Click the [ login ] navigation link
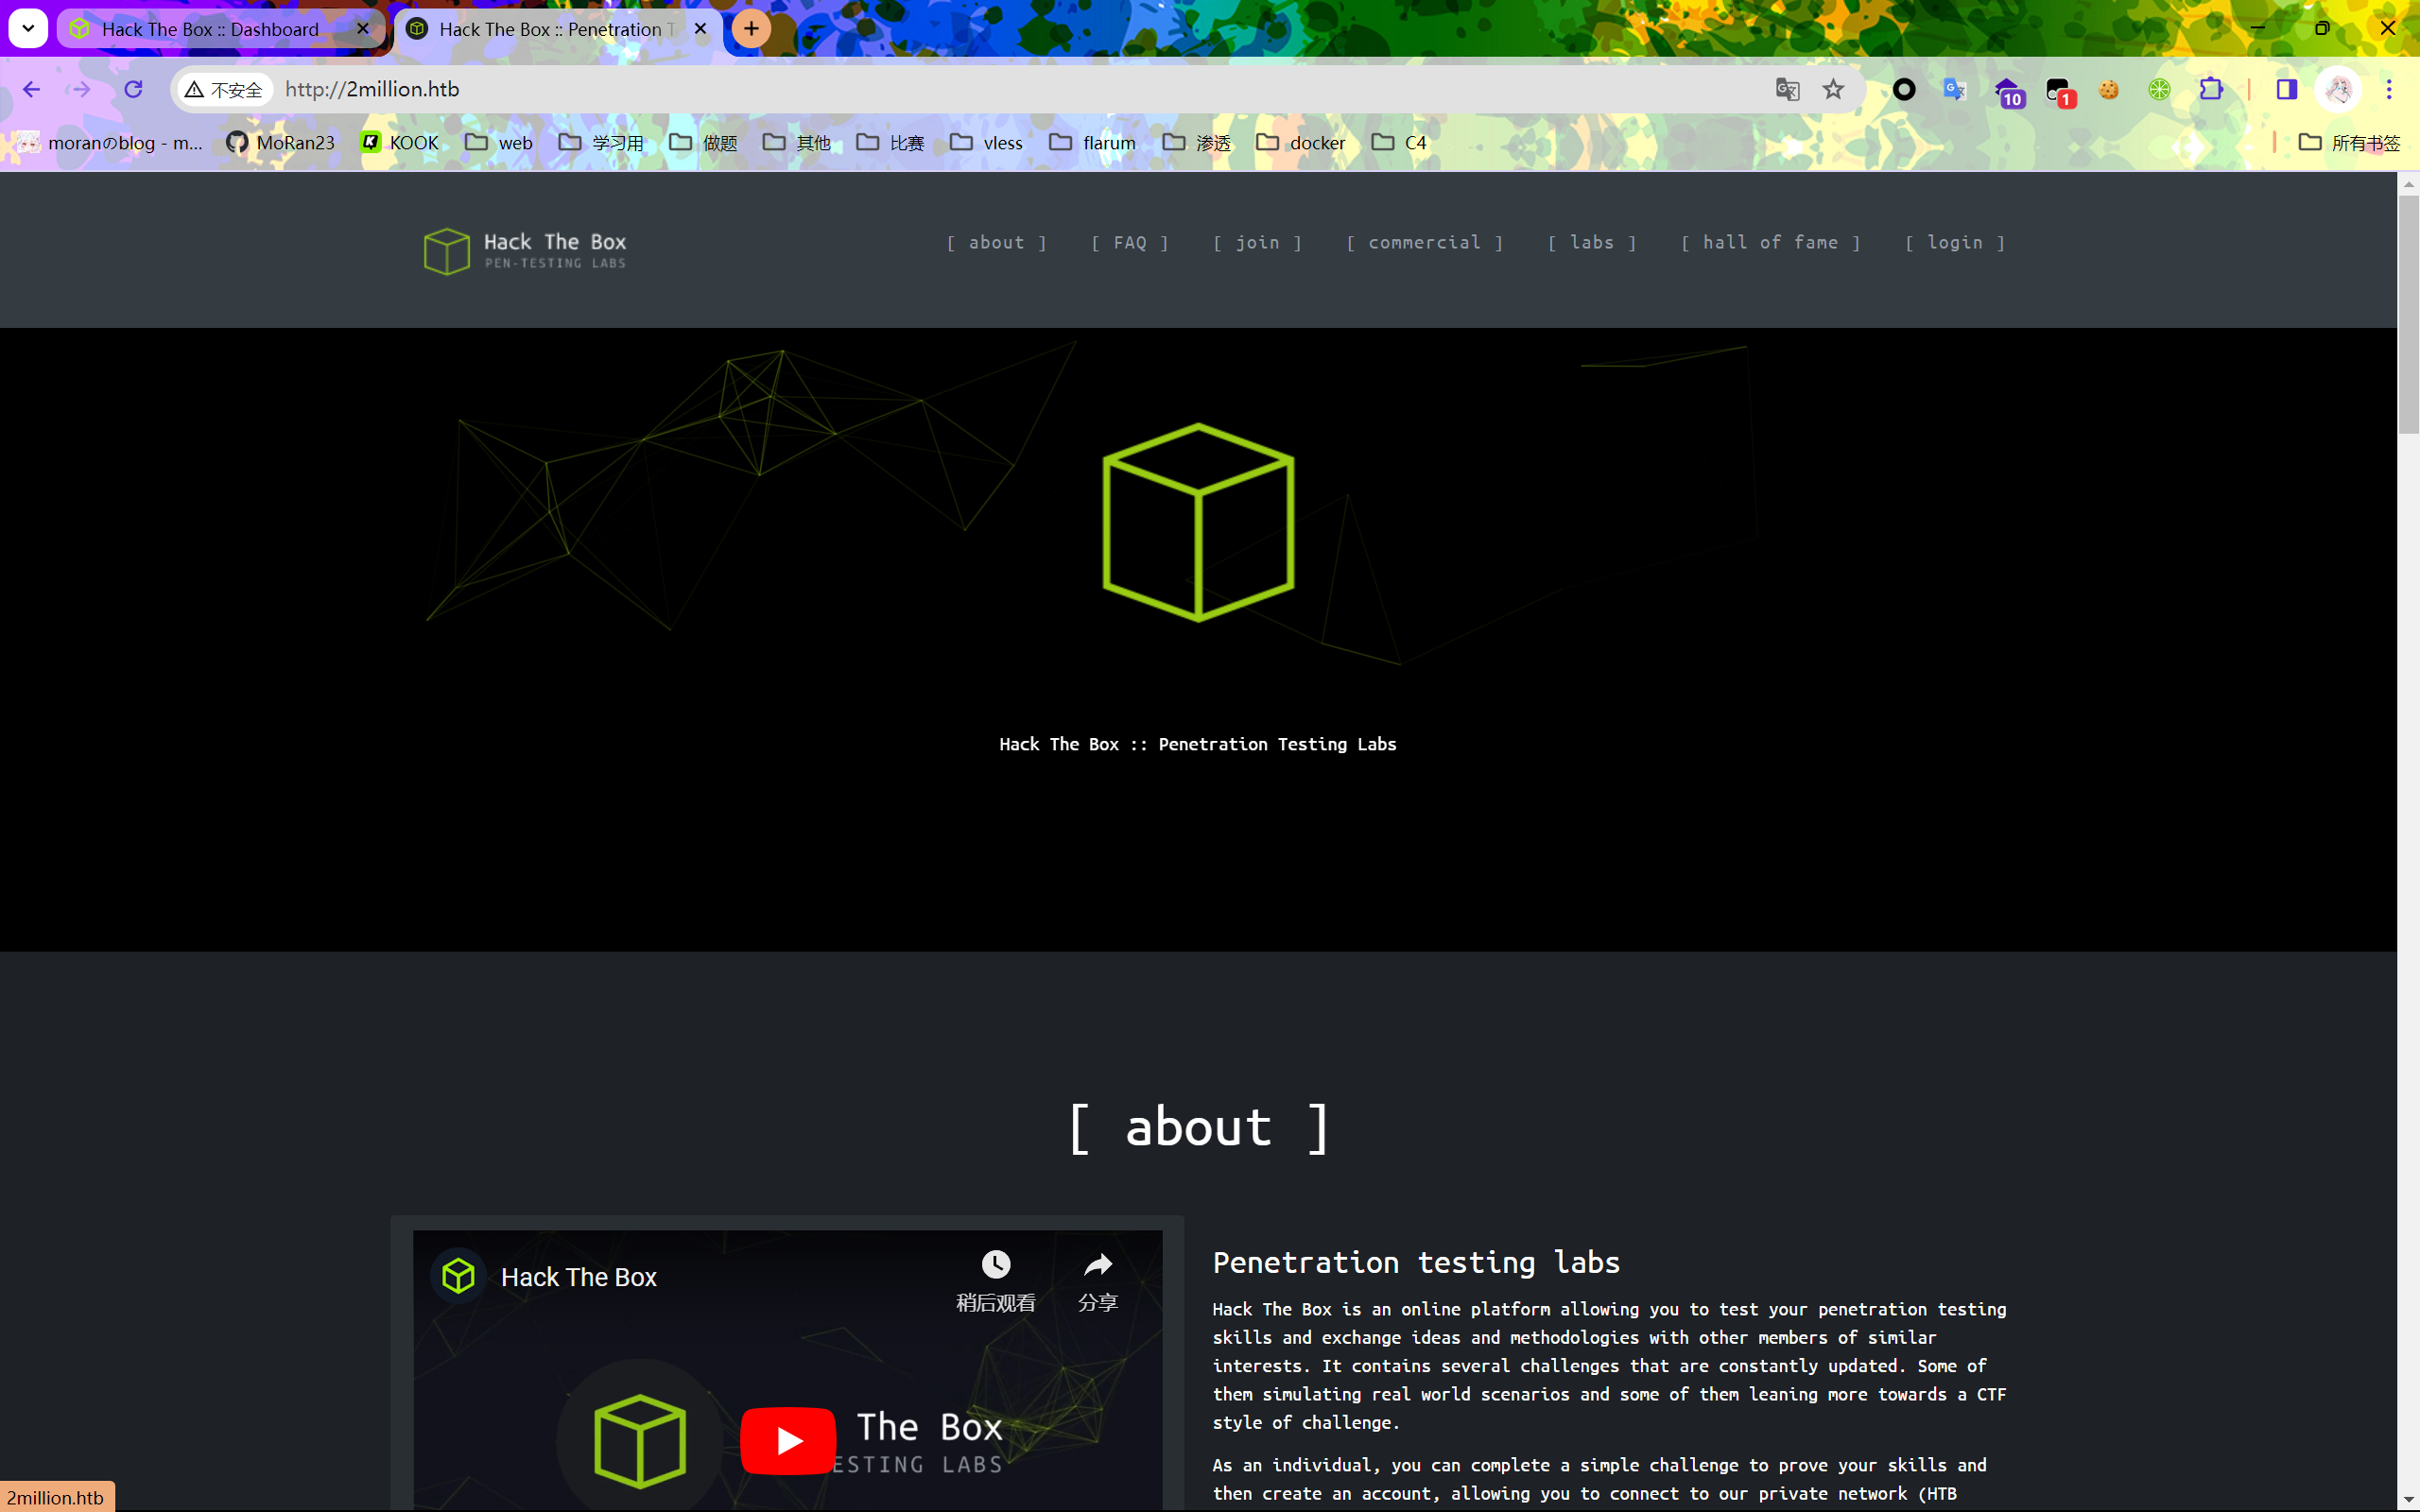This screenshot has width=2420, height=1512. 1954,243
